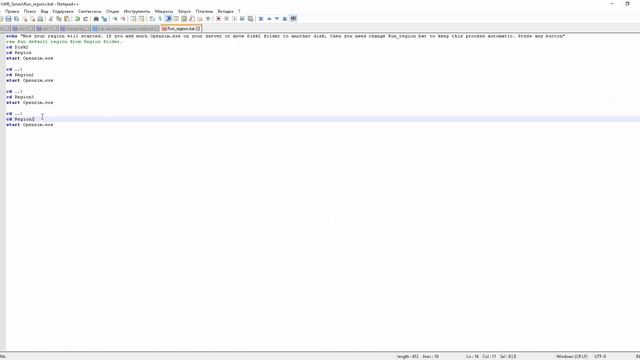The width and height of the screenshot is (640, 360).
Task: Click the length value in status bar
Action: tap(408, 357)
